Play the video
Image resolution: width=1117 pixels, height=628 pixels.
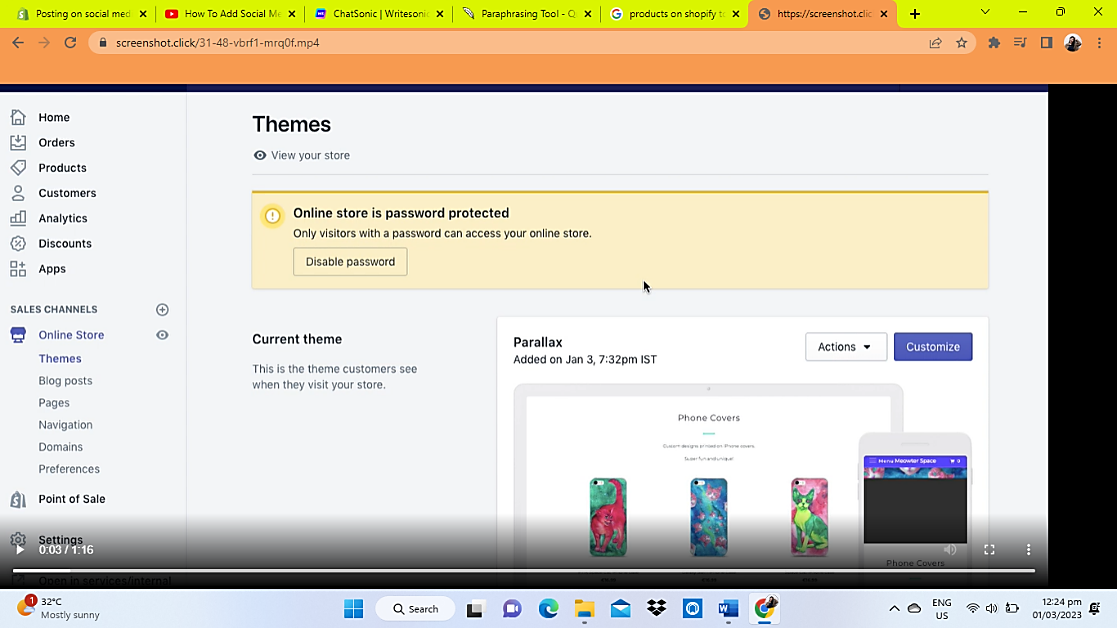[20, 550]
